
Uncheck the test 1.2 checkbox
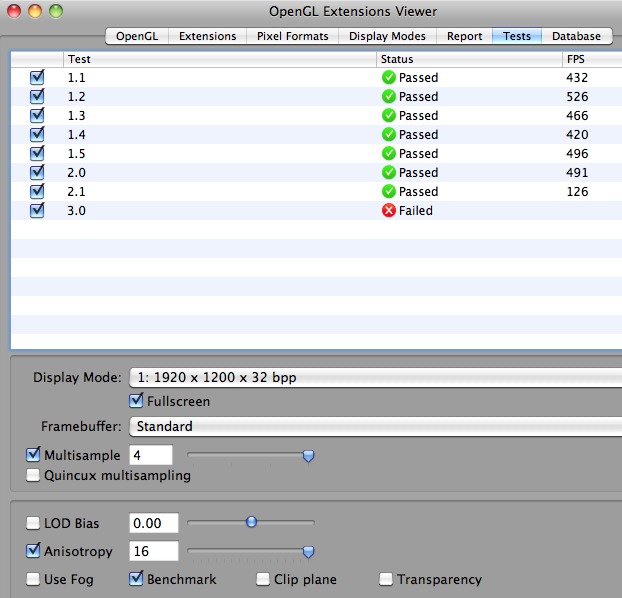click(37, 96)
